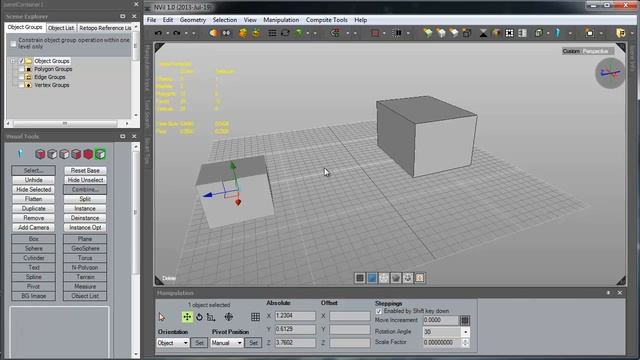Toggle the constrain object group operation checkbox

pos(13,43)
